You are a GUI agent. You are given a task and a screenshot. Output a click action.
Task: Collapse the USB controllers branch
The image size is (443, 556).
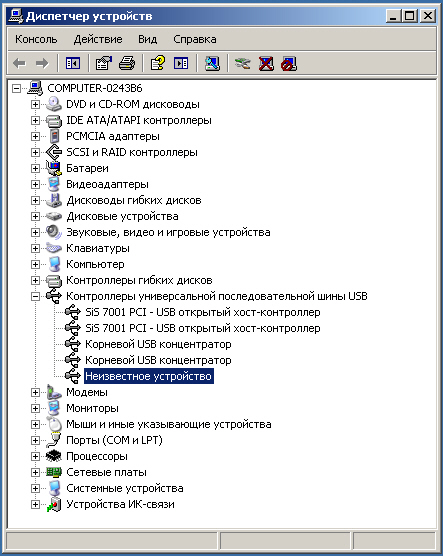[x=35, y=296]
